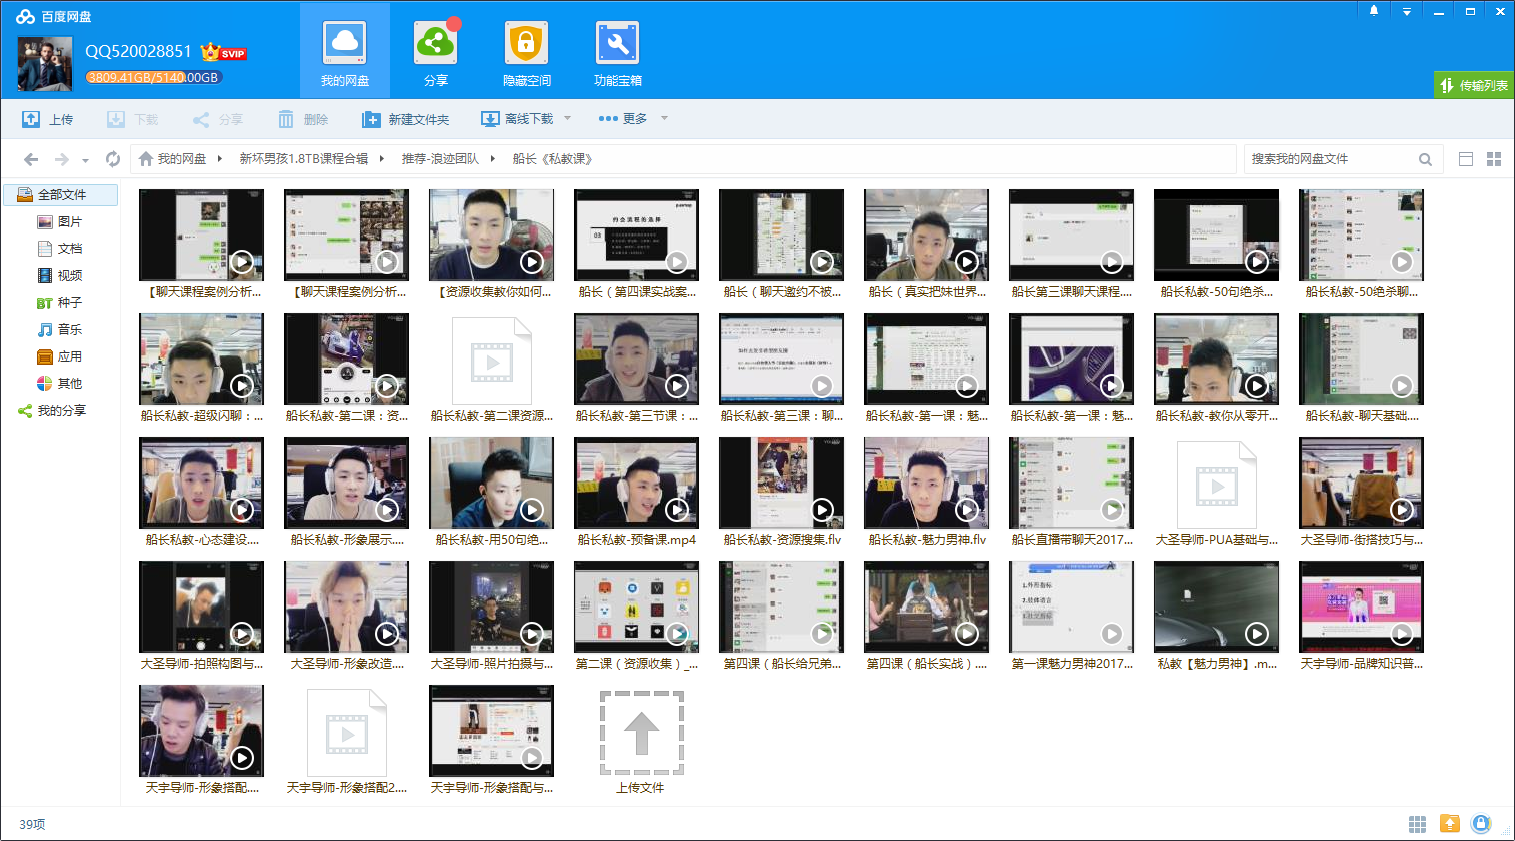Select 视频 category in sidebar

tap(59, 275)
